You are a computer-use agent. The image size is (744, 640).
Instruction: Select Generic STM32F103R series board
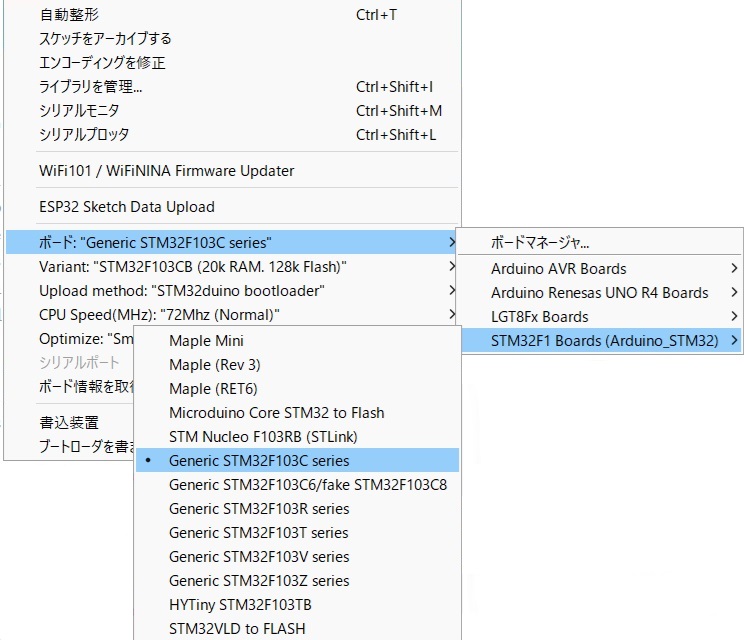pyautogui.click(x=298, y=509)
